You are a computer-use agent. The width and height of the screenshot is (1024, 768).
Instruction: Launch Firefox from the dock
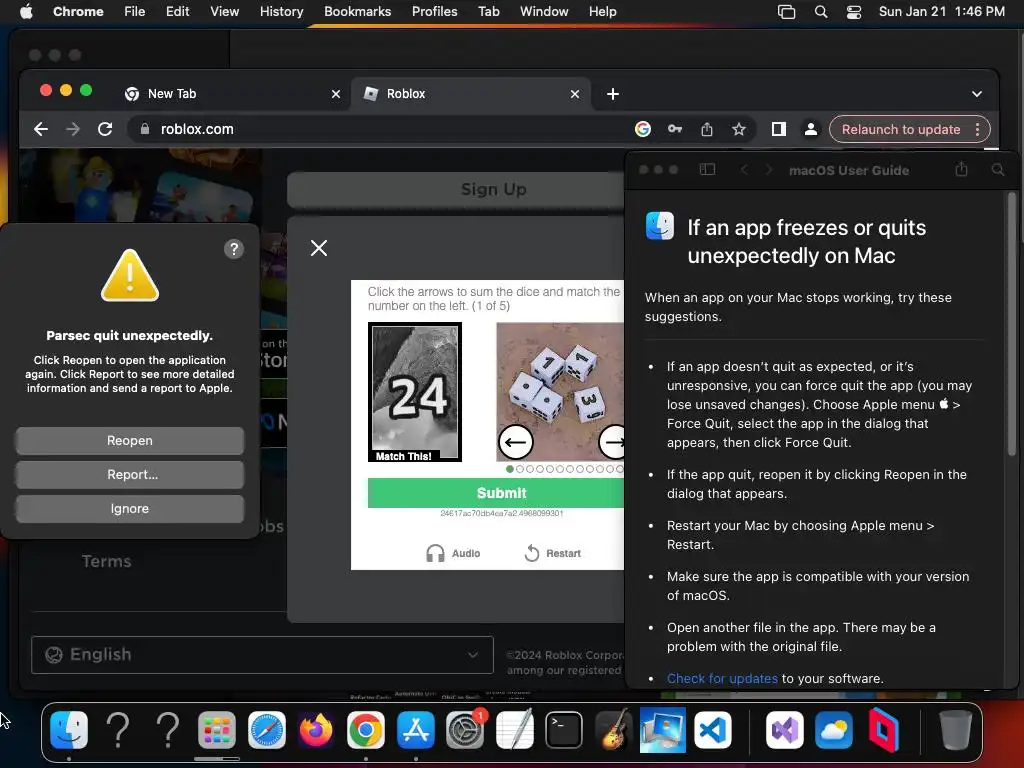click(316, 729)
